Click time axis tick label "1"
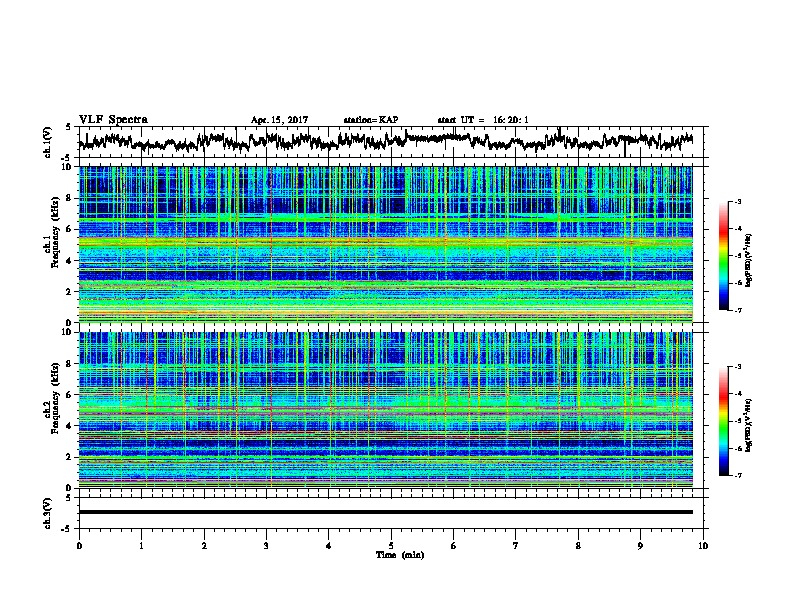 (141, 546)
